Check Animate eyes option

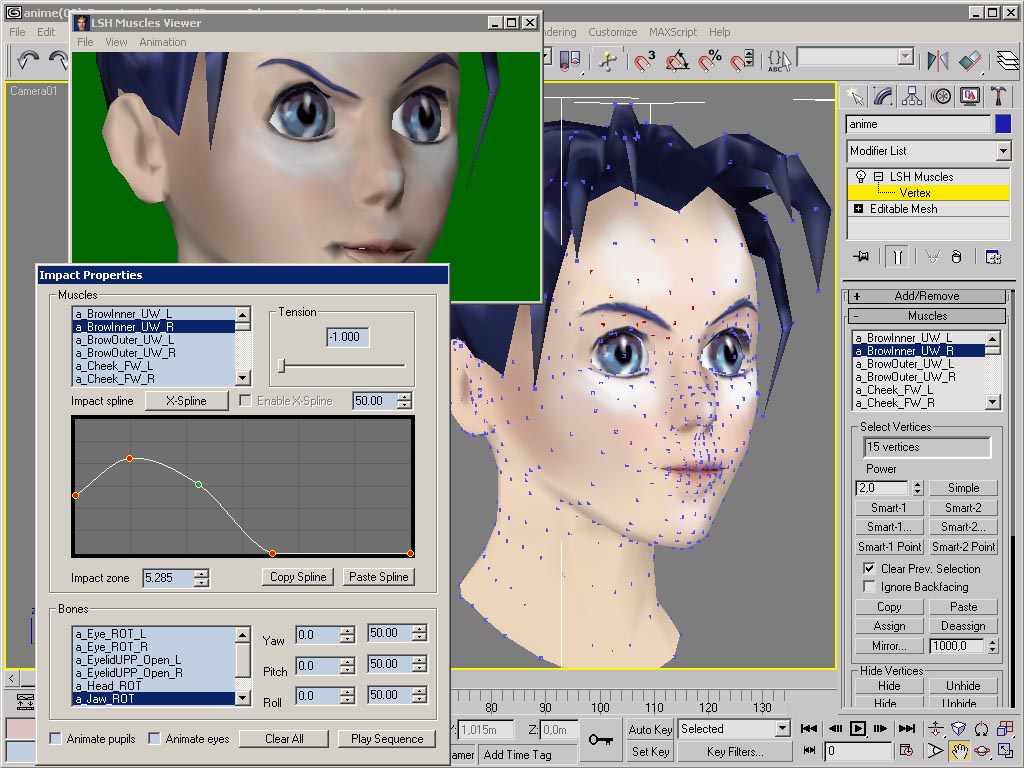point(154,739)
